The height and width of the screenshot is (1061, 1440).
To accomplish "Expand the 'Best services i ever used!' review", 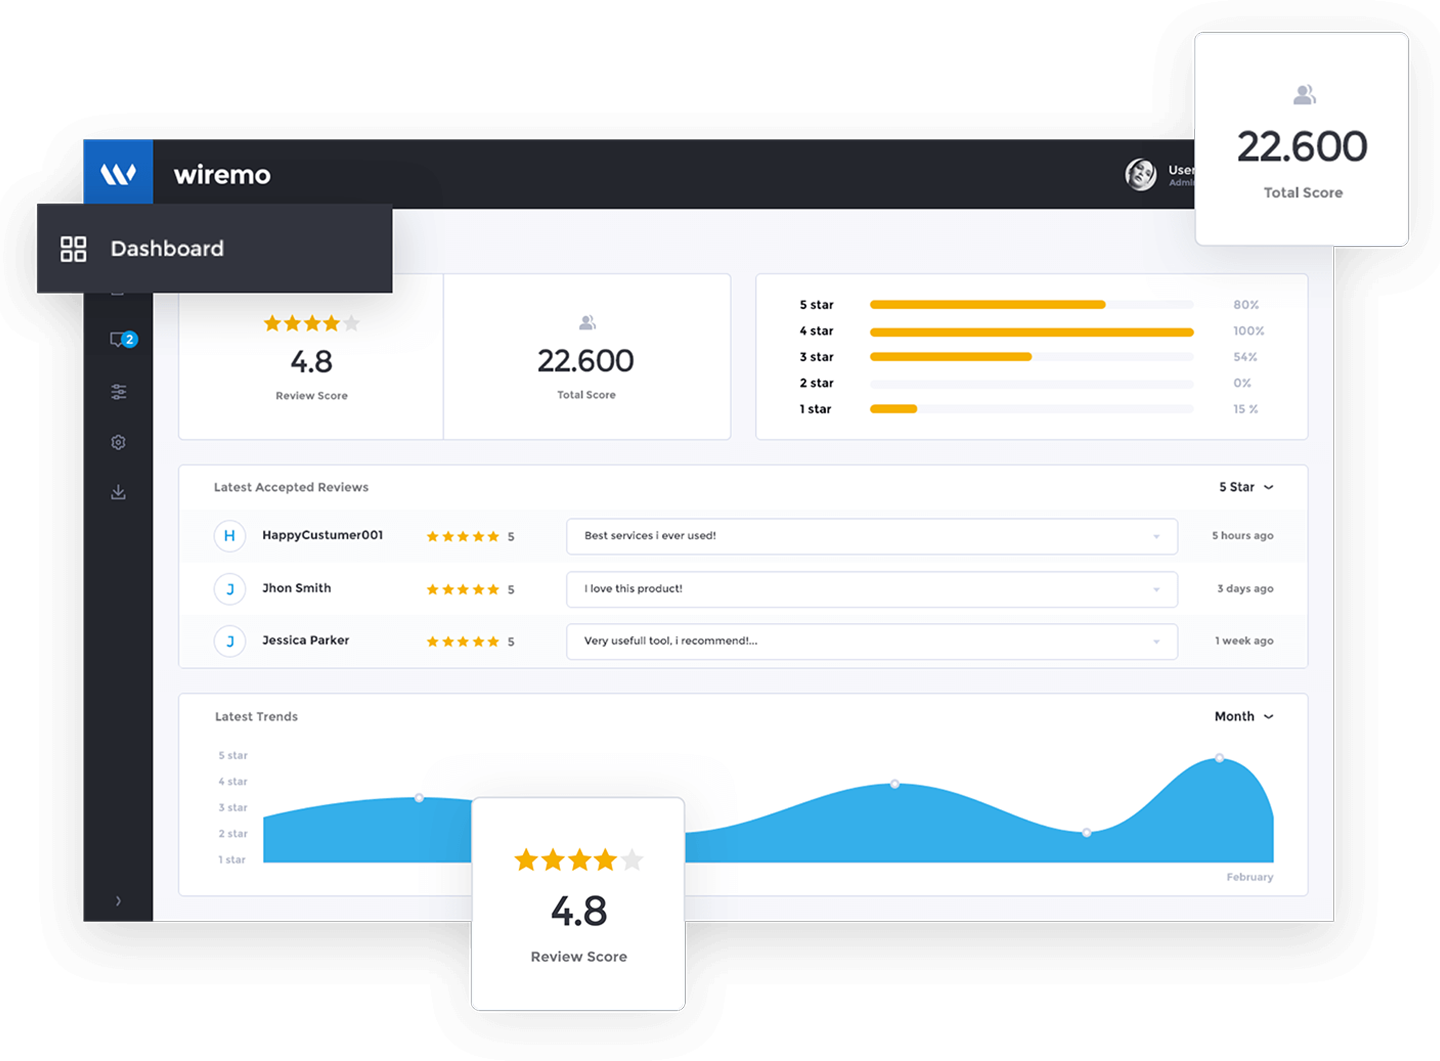I will 872,536.
